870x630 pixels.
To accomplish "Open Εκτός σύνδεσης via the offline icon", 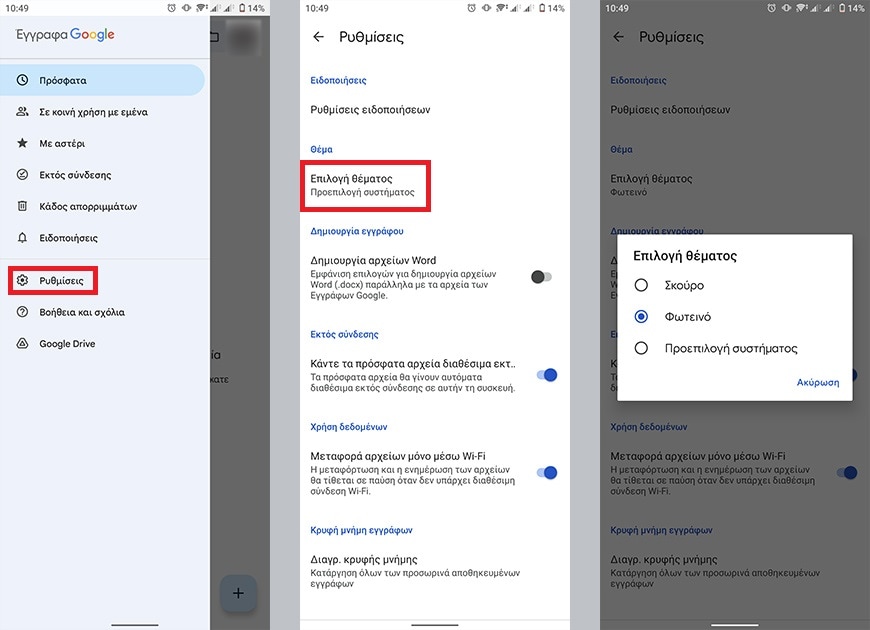I will tap(22, 175).
